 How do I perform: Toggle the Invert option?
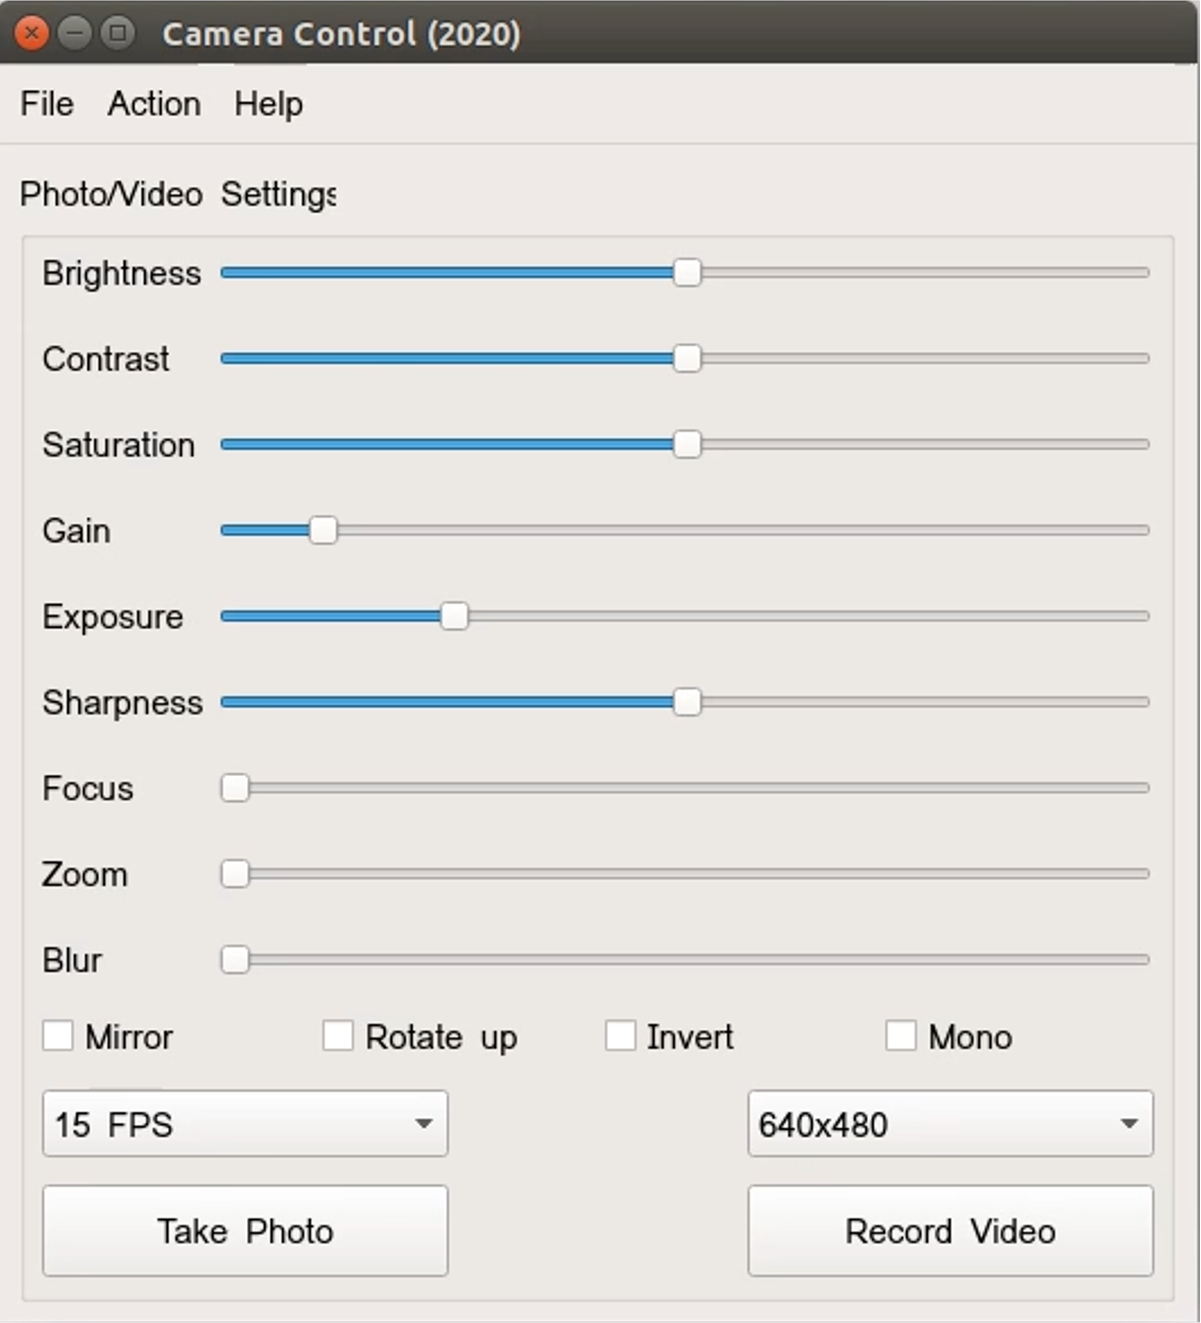620,1036
